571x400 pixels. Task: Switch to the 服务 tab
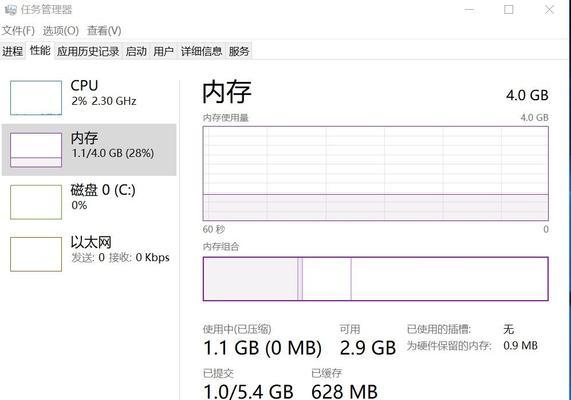coord(239,51)
